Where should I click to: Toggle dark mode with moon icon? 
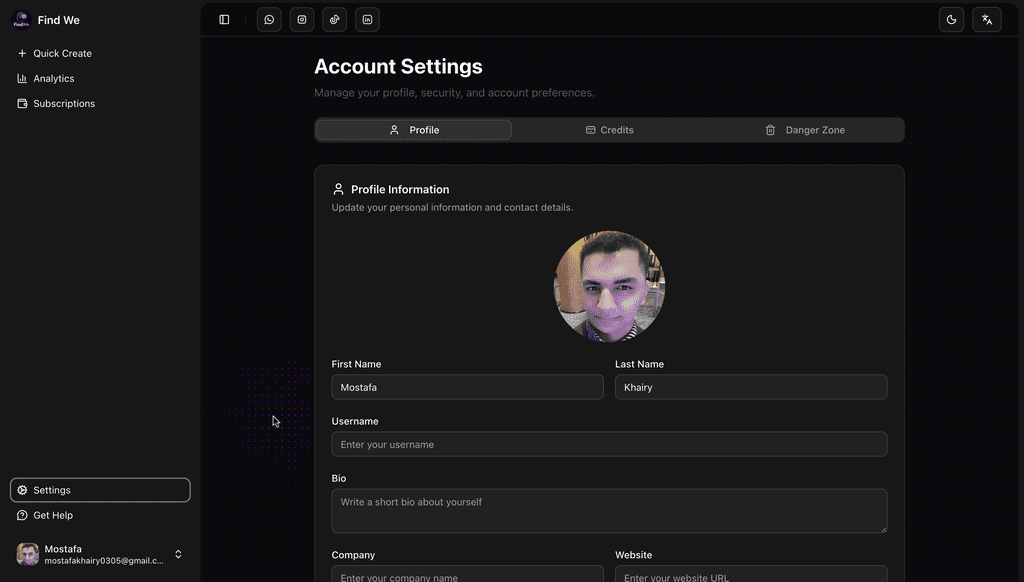952,20
